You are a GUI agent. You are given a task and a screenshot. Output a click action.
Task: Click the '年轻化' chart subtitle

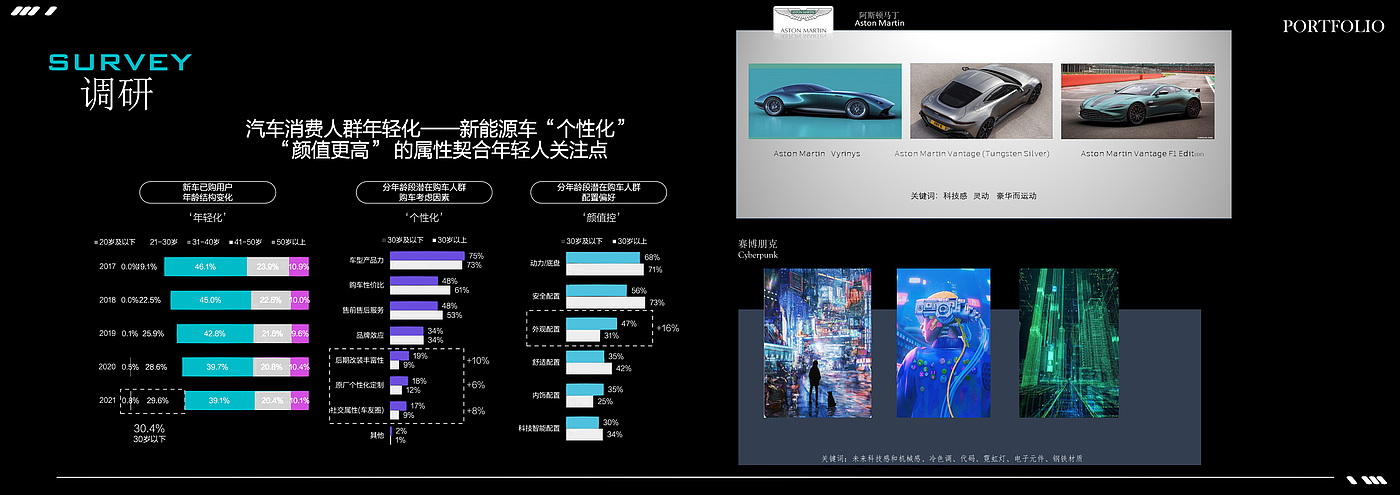tap(207, 216)
